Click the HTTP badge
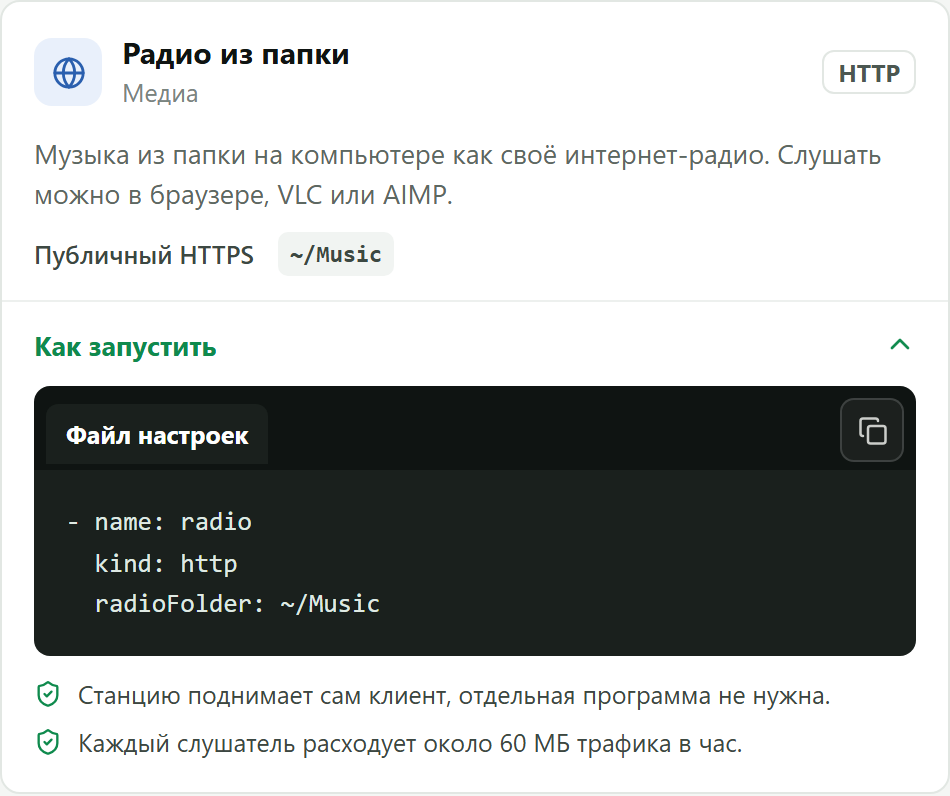Screen dimensions: 950x796 pyautogui.click(x=869, y=73)
